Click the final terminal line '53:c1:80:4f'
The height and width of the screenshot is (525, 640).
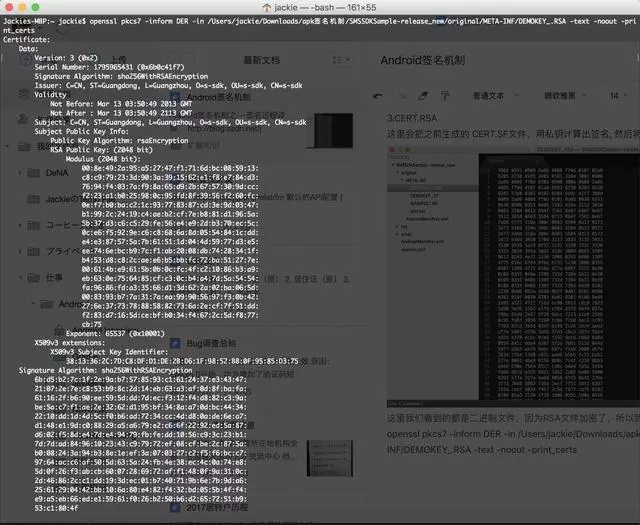pos(56,508)
